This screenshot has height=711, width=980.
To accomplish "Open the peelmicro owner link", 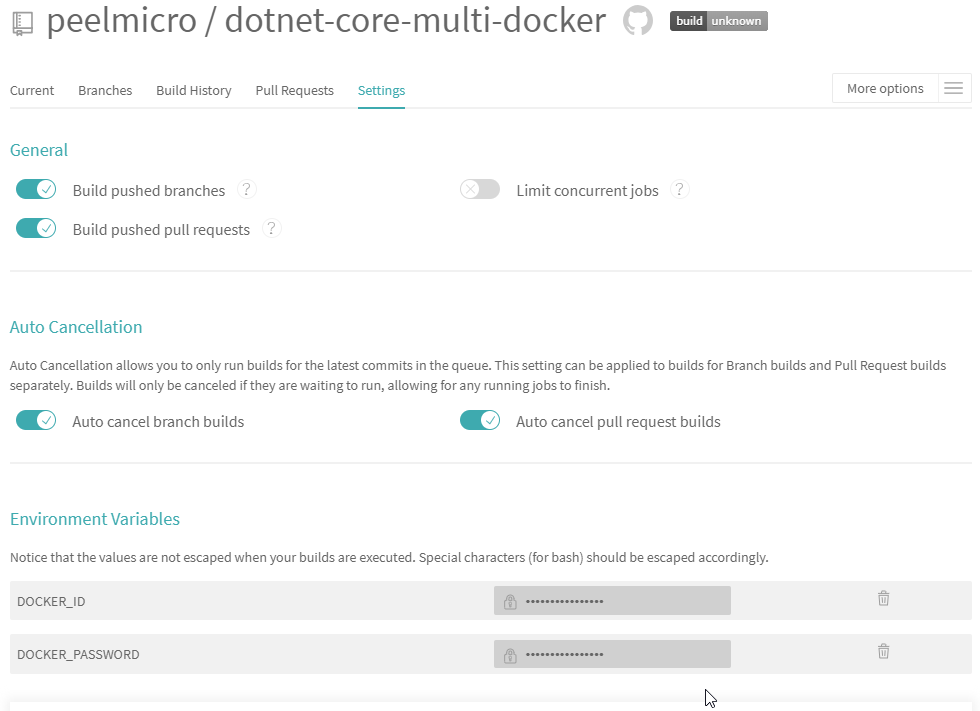I will 122,21.
